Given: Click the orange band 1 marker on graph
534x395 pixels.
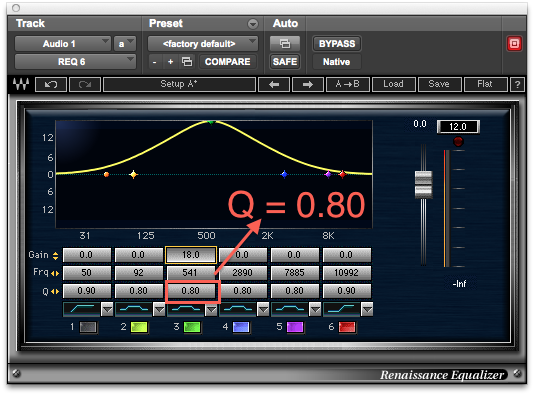Looking at the screenshot, I should pyautogui.click(x=106, y=174).
